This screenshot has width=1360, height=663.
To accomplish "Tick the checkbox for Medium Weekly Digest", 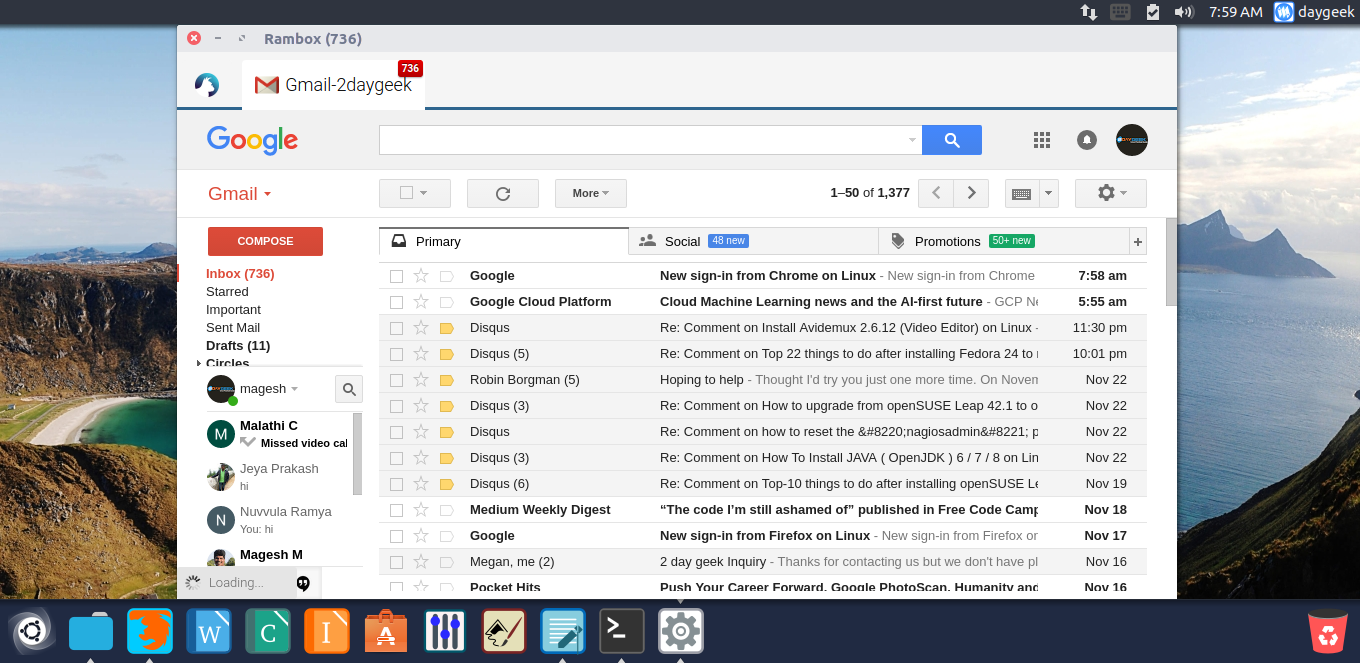I will pyautogui.click(x=397, y=510).
